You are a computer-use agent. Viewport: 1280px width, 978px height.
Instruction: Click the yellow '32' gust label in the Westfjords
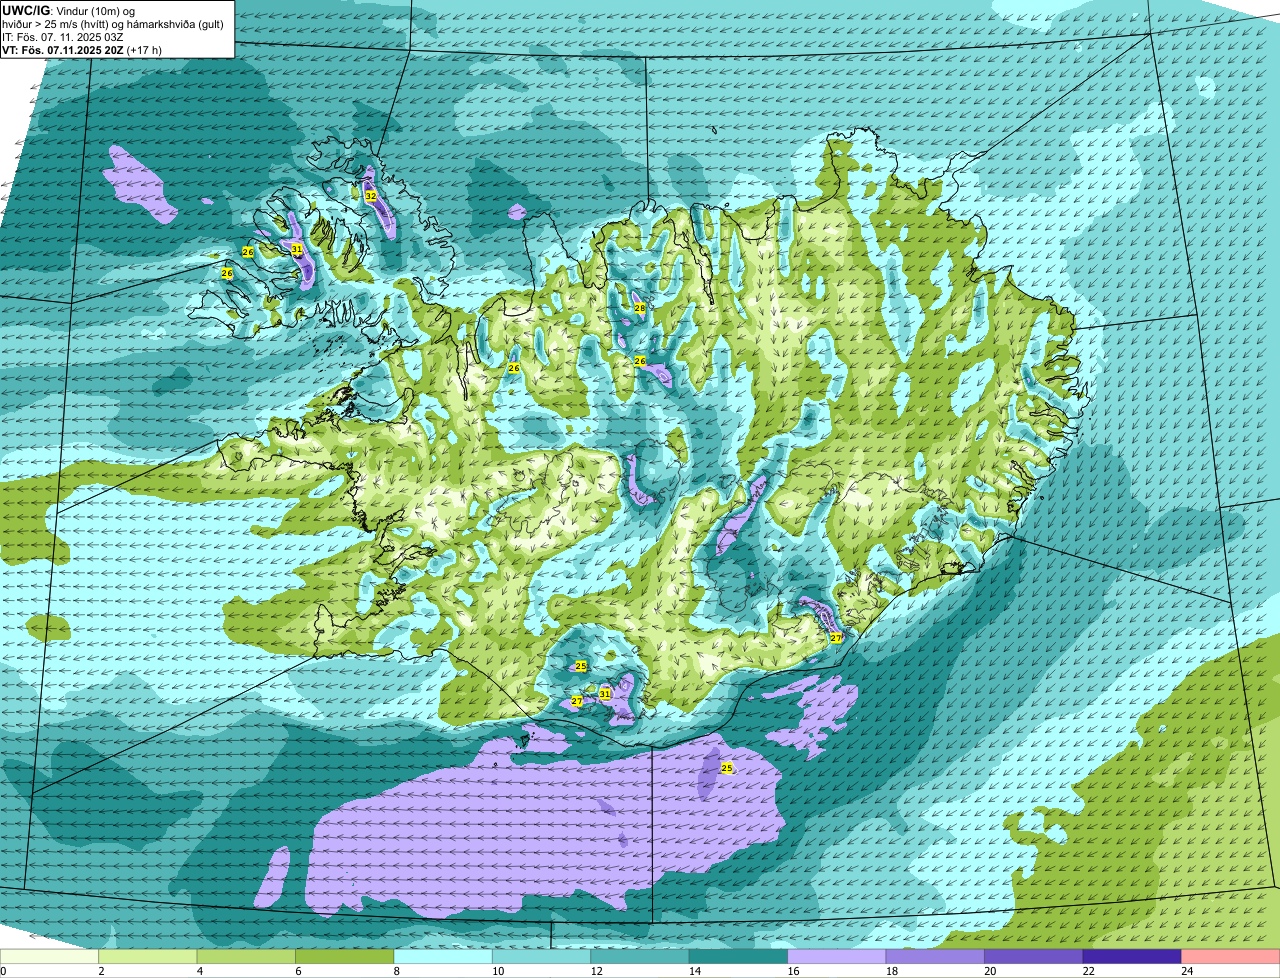[x=370, y=196]
